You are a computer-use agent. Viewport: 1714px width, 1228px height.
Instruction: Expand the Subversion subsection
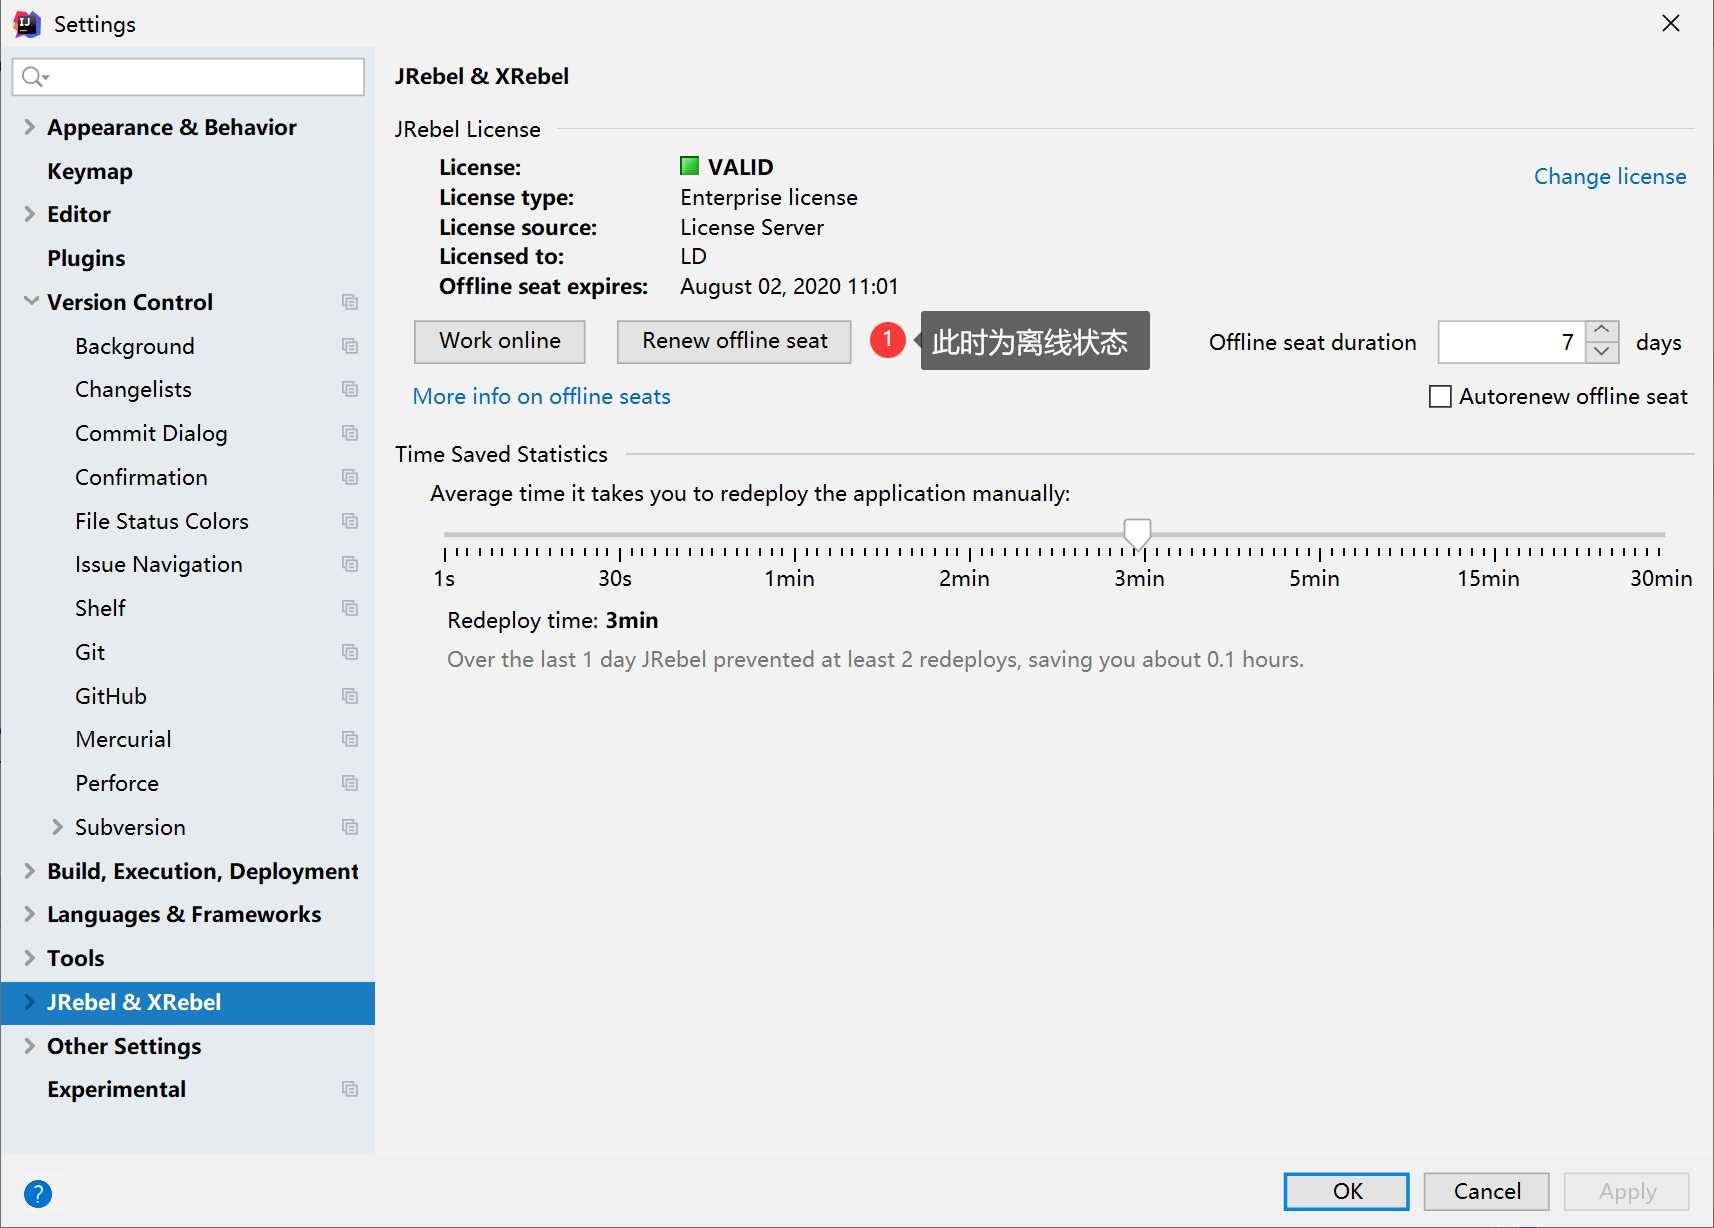57,827
